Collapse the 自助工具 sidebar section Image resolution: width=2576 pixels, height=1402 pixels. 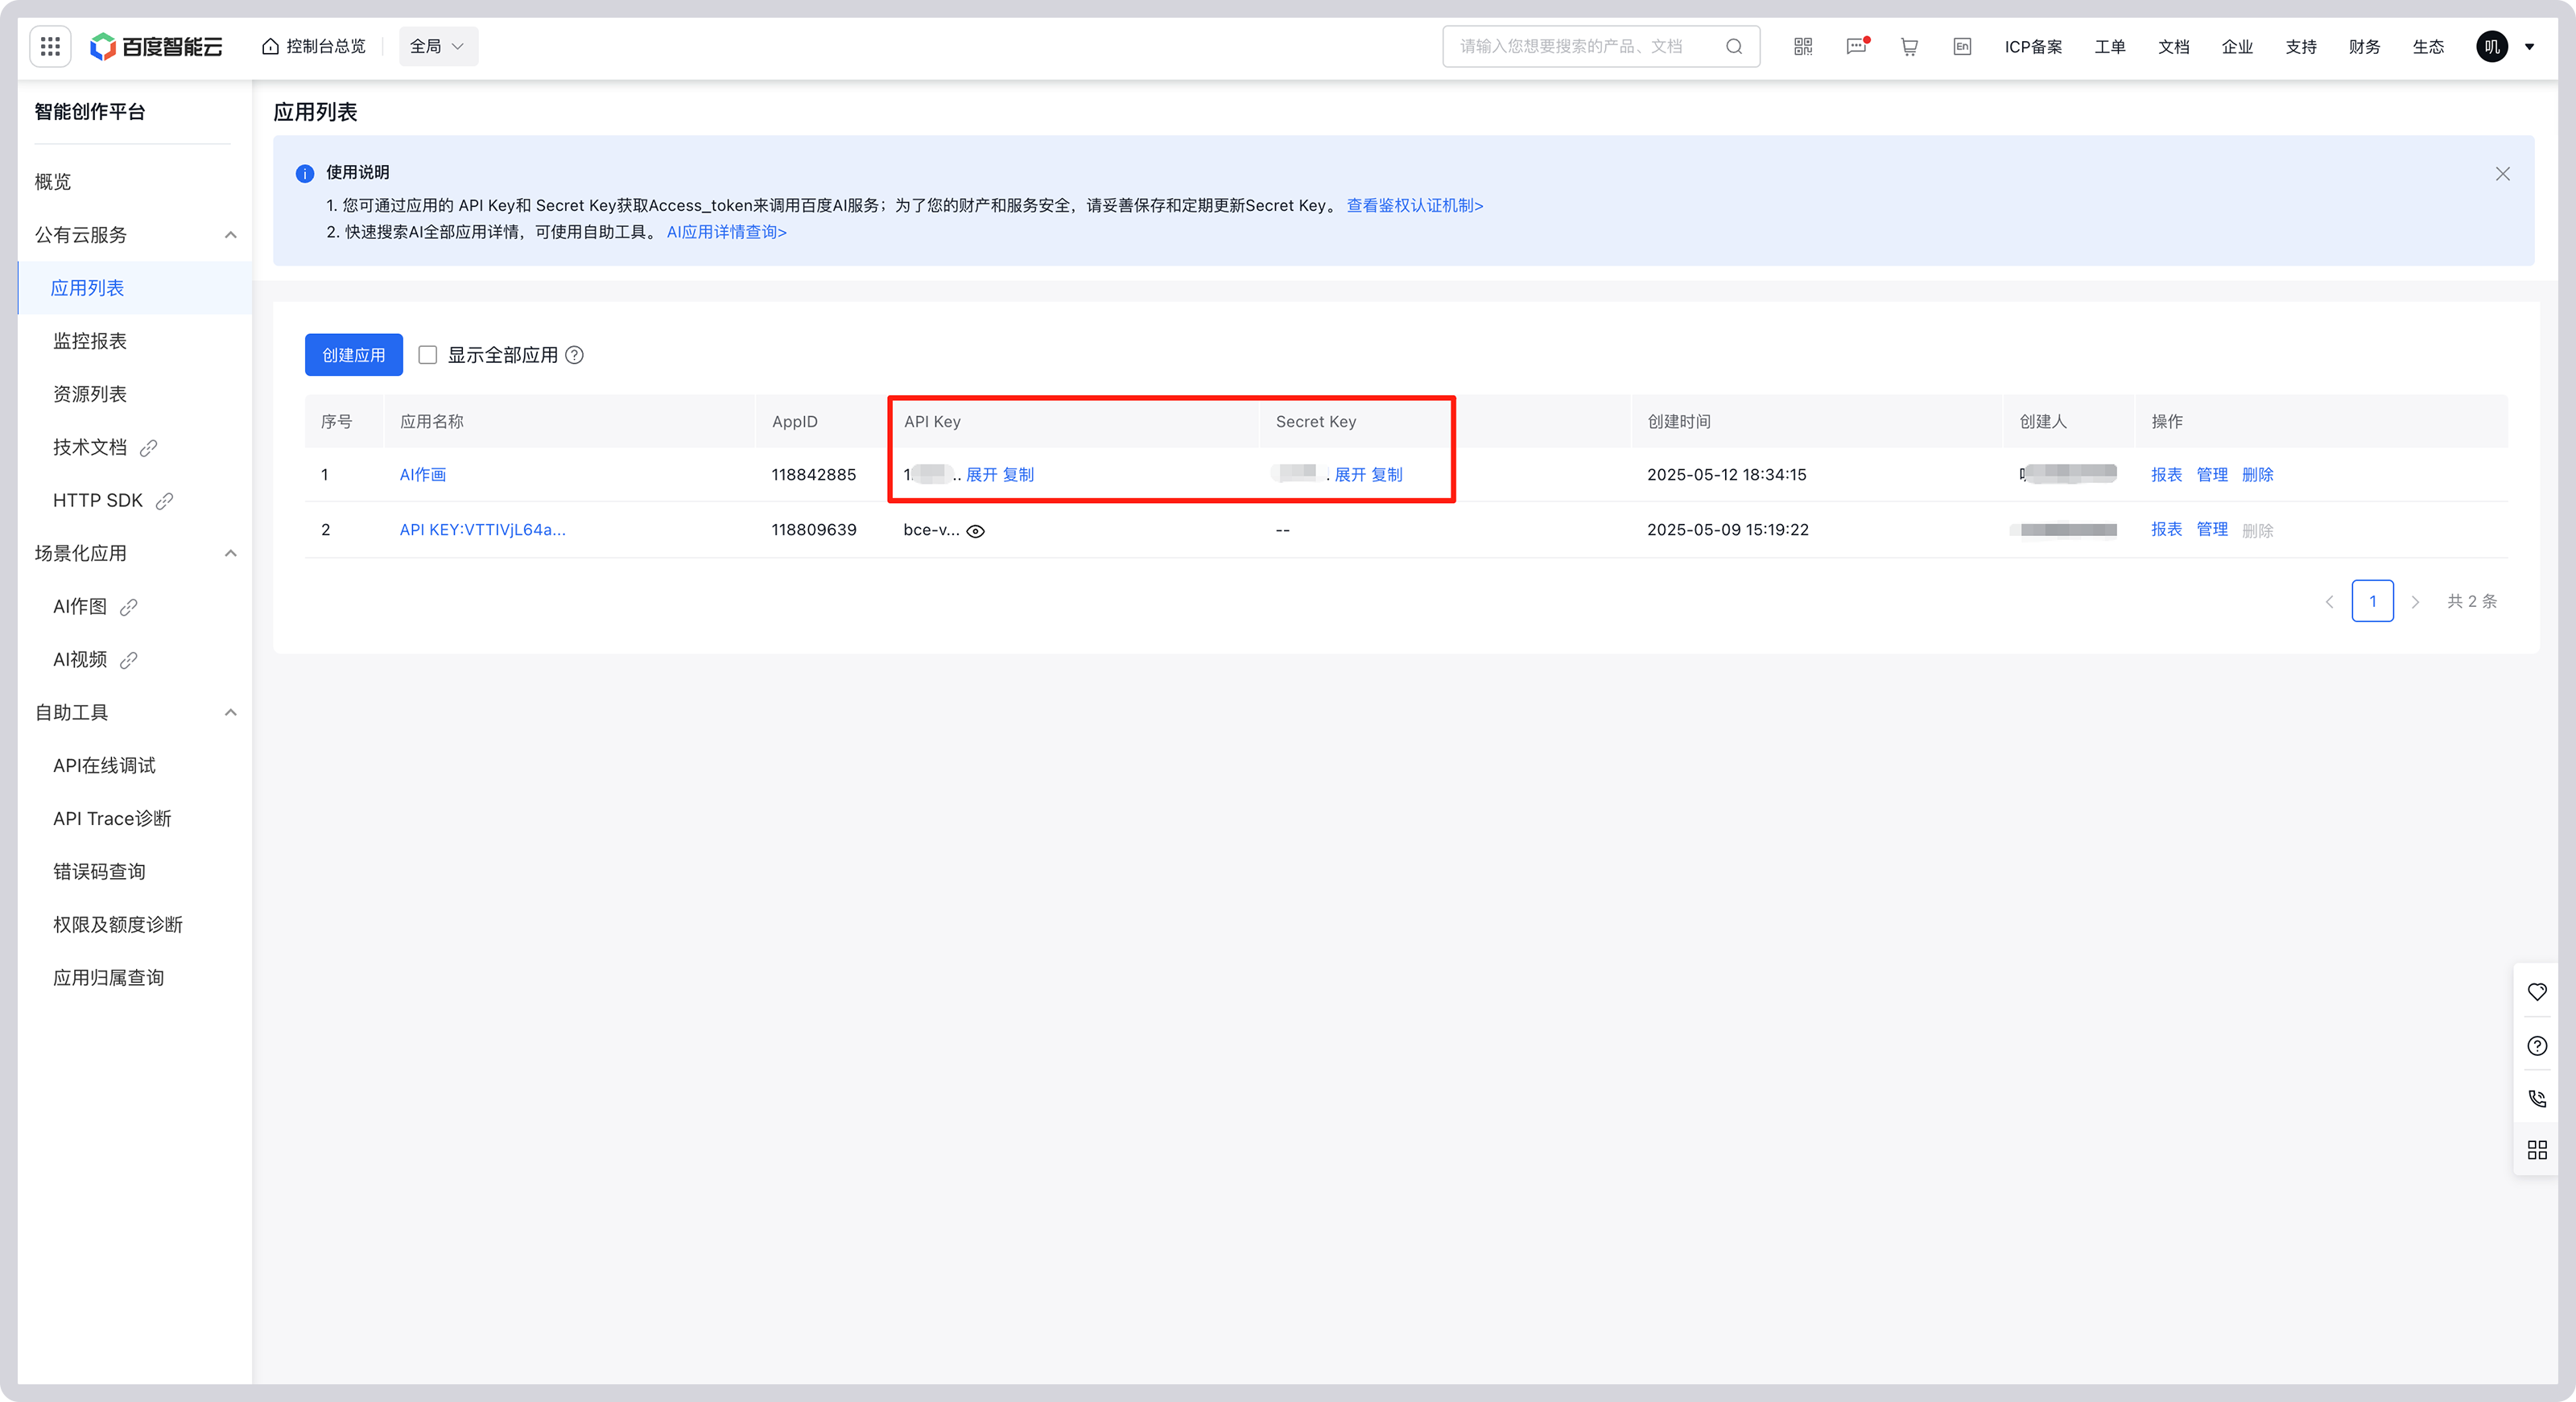click(x=231, y=712)
